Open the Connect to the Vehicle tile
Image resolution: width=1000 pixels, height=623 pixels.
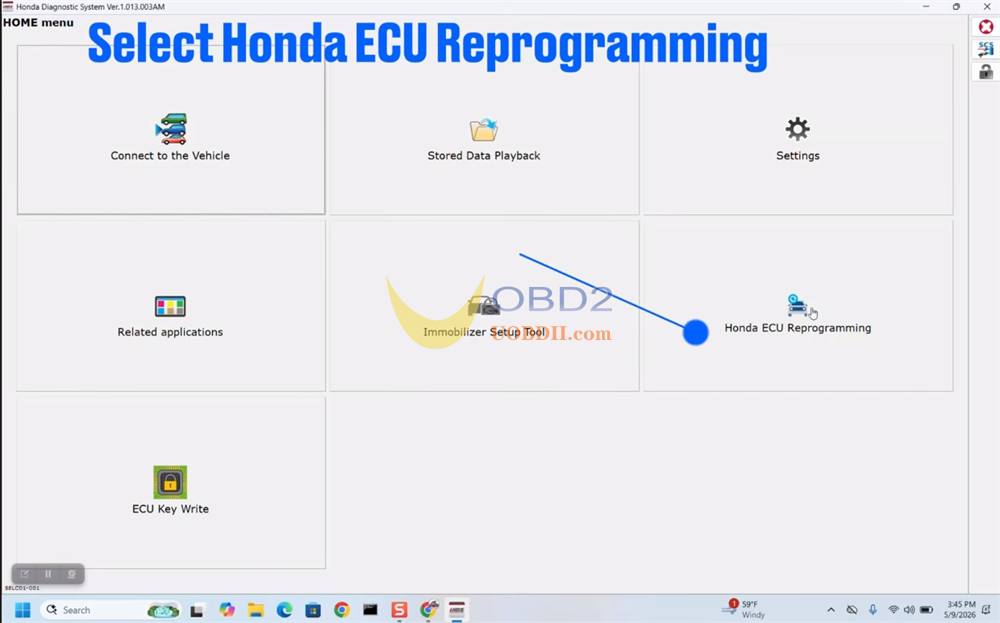tap(171, 129)
